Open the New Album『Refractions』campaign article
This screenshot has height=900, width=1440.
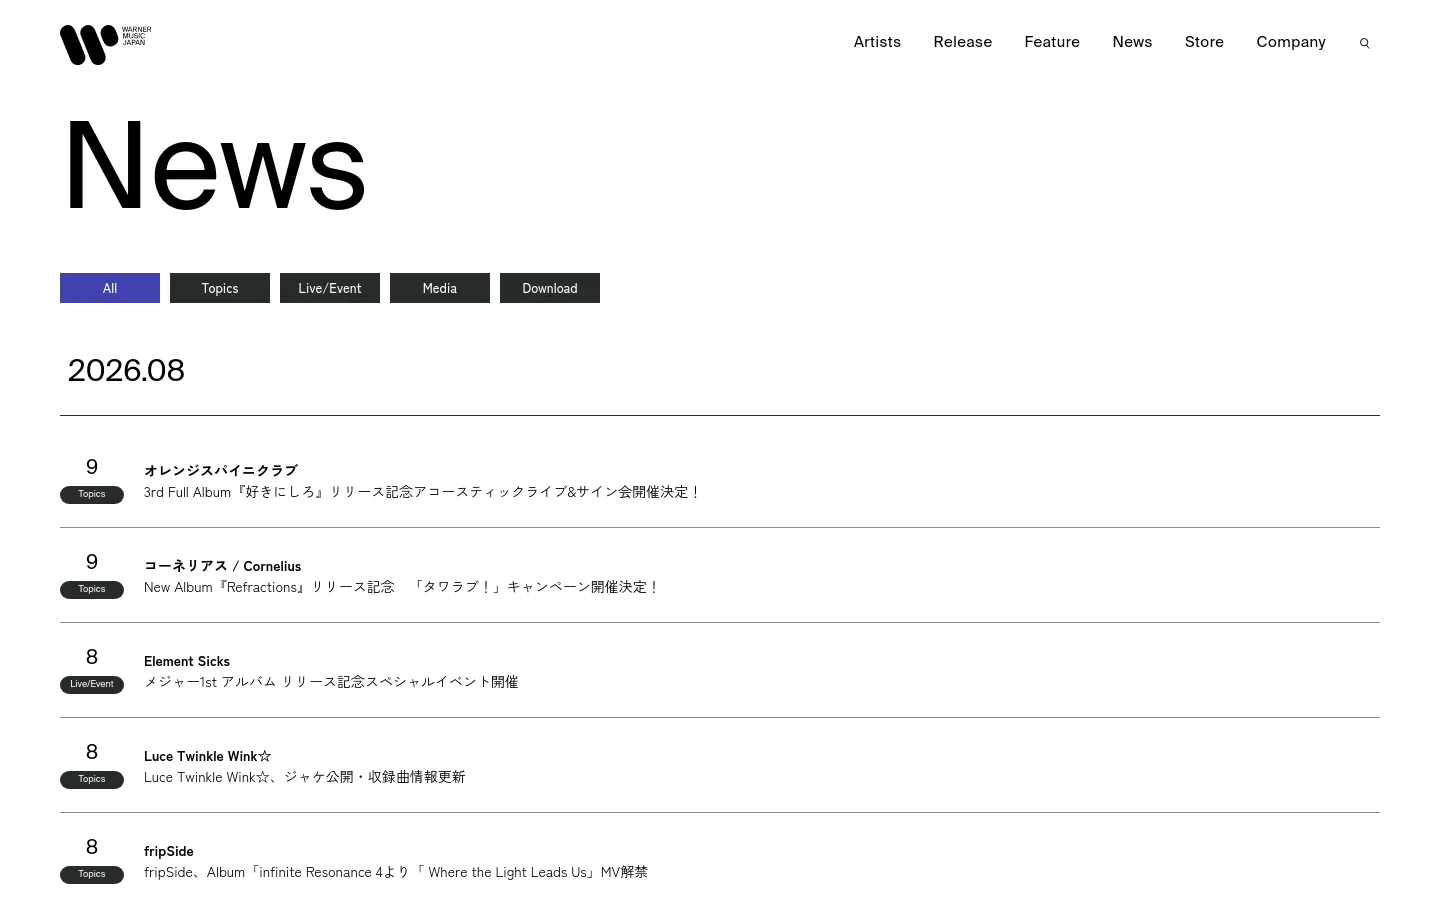(402, 587)
